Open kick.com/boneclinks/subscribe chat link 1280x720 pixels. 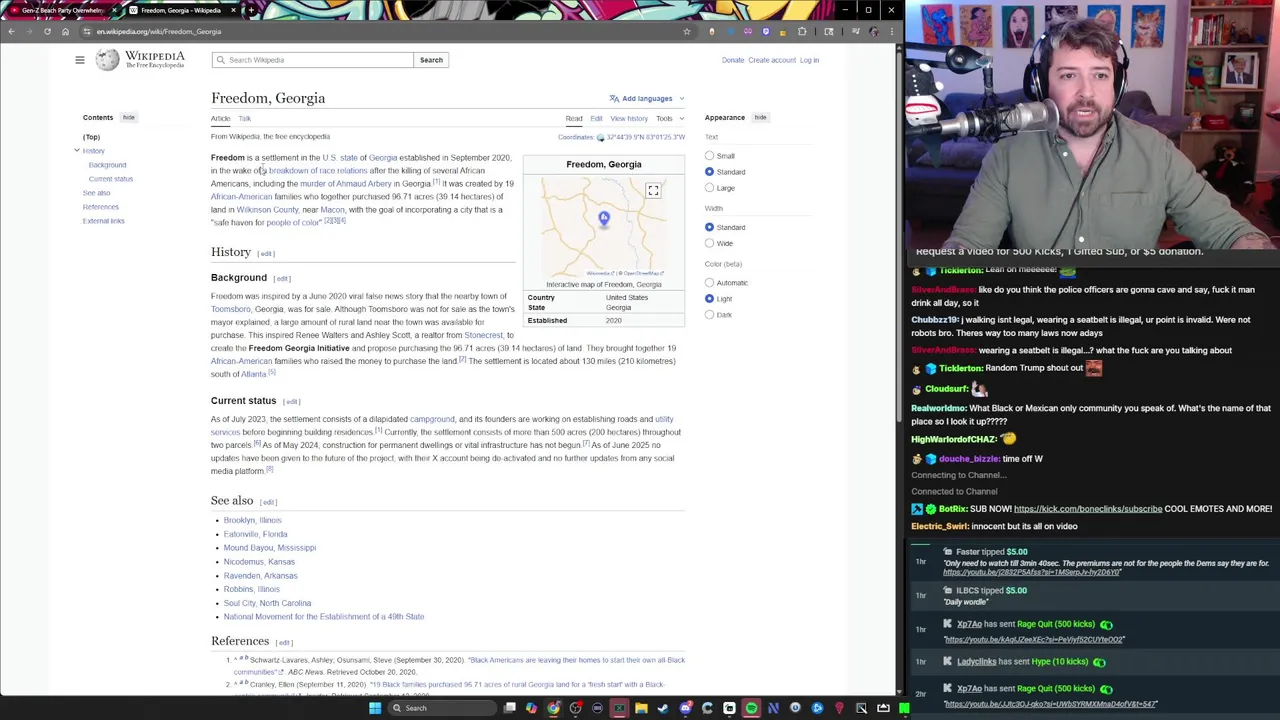point(1088,509)
